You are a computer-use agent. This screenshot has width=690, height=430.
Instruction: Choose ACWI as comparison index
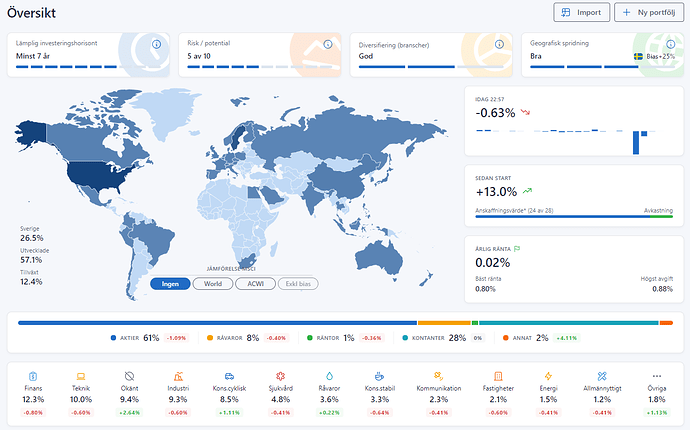point(255,284)
